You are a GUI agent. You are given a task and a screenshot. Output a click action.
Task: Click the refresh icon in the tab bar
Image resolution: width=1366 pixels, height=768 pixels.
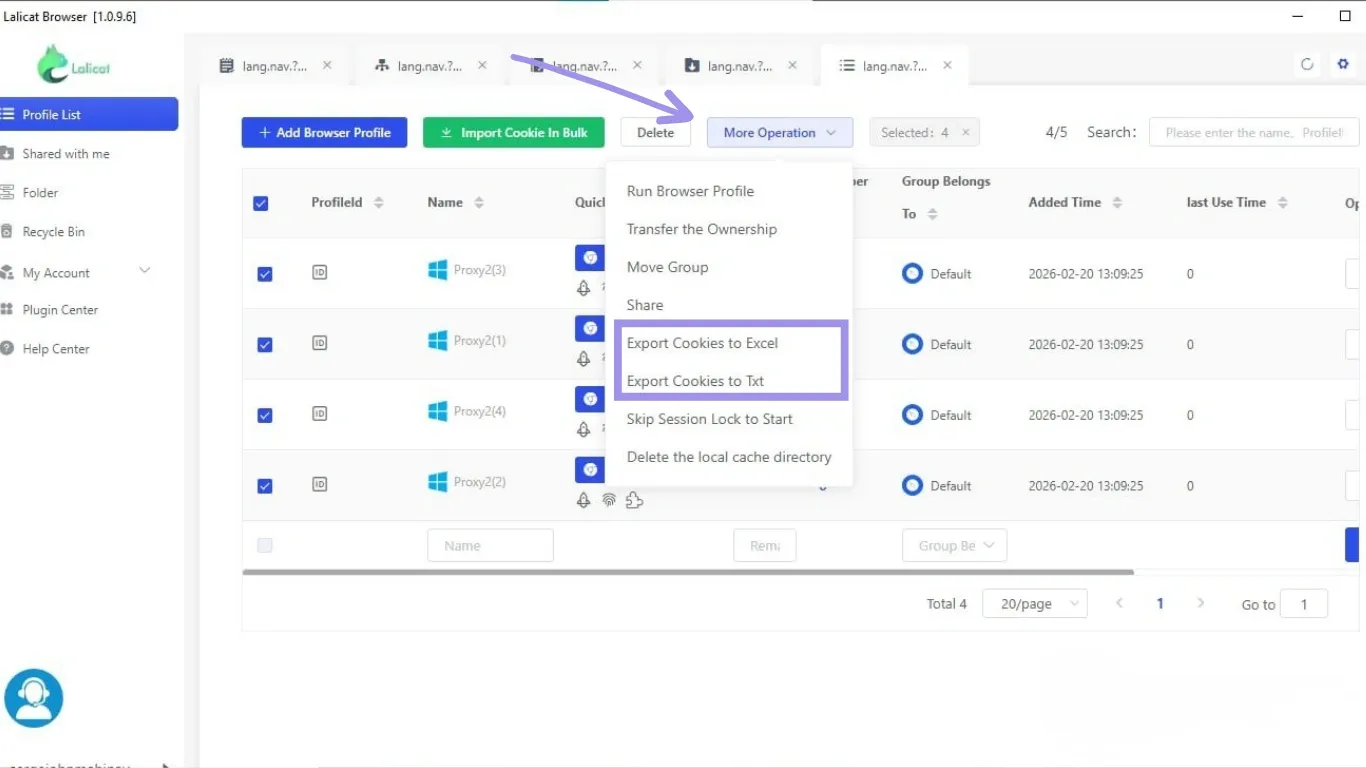1307,65
